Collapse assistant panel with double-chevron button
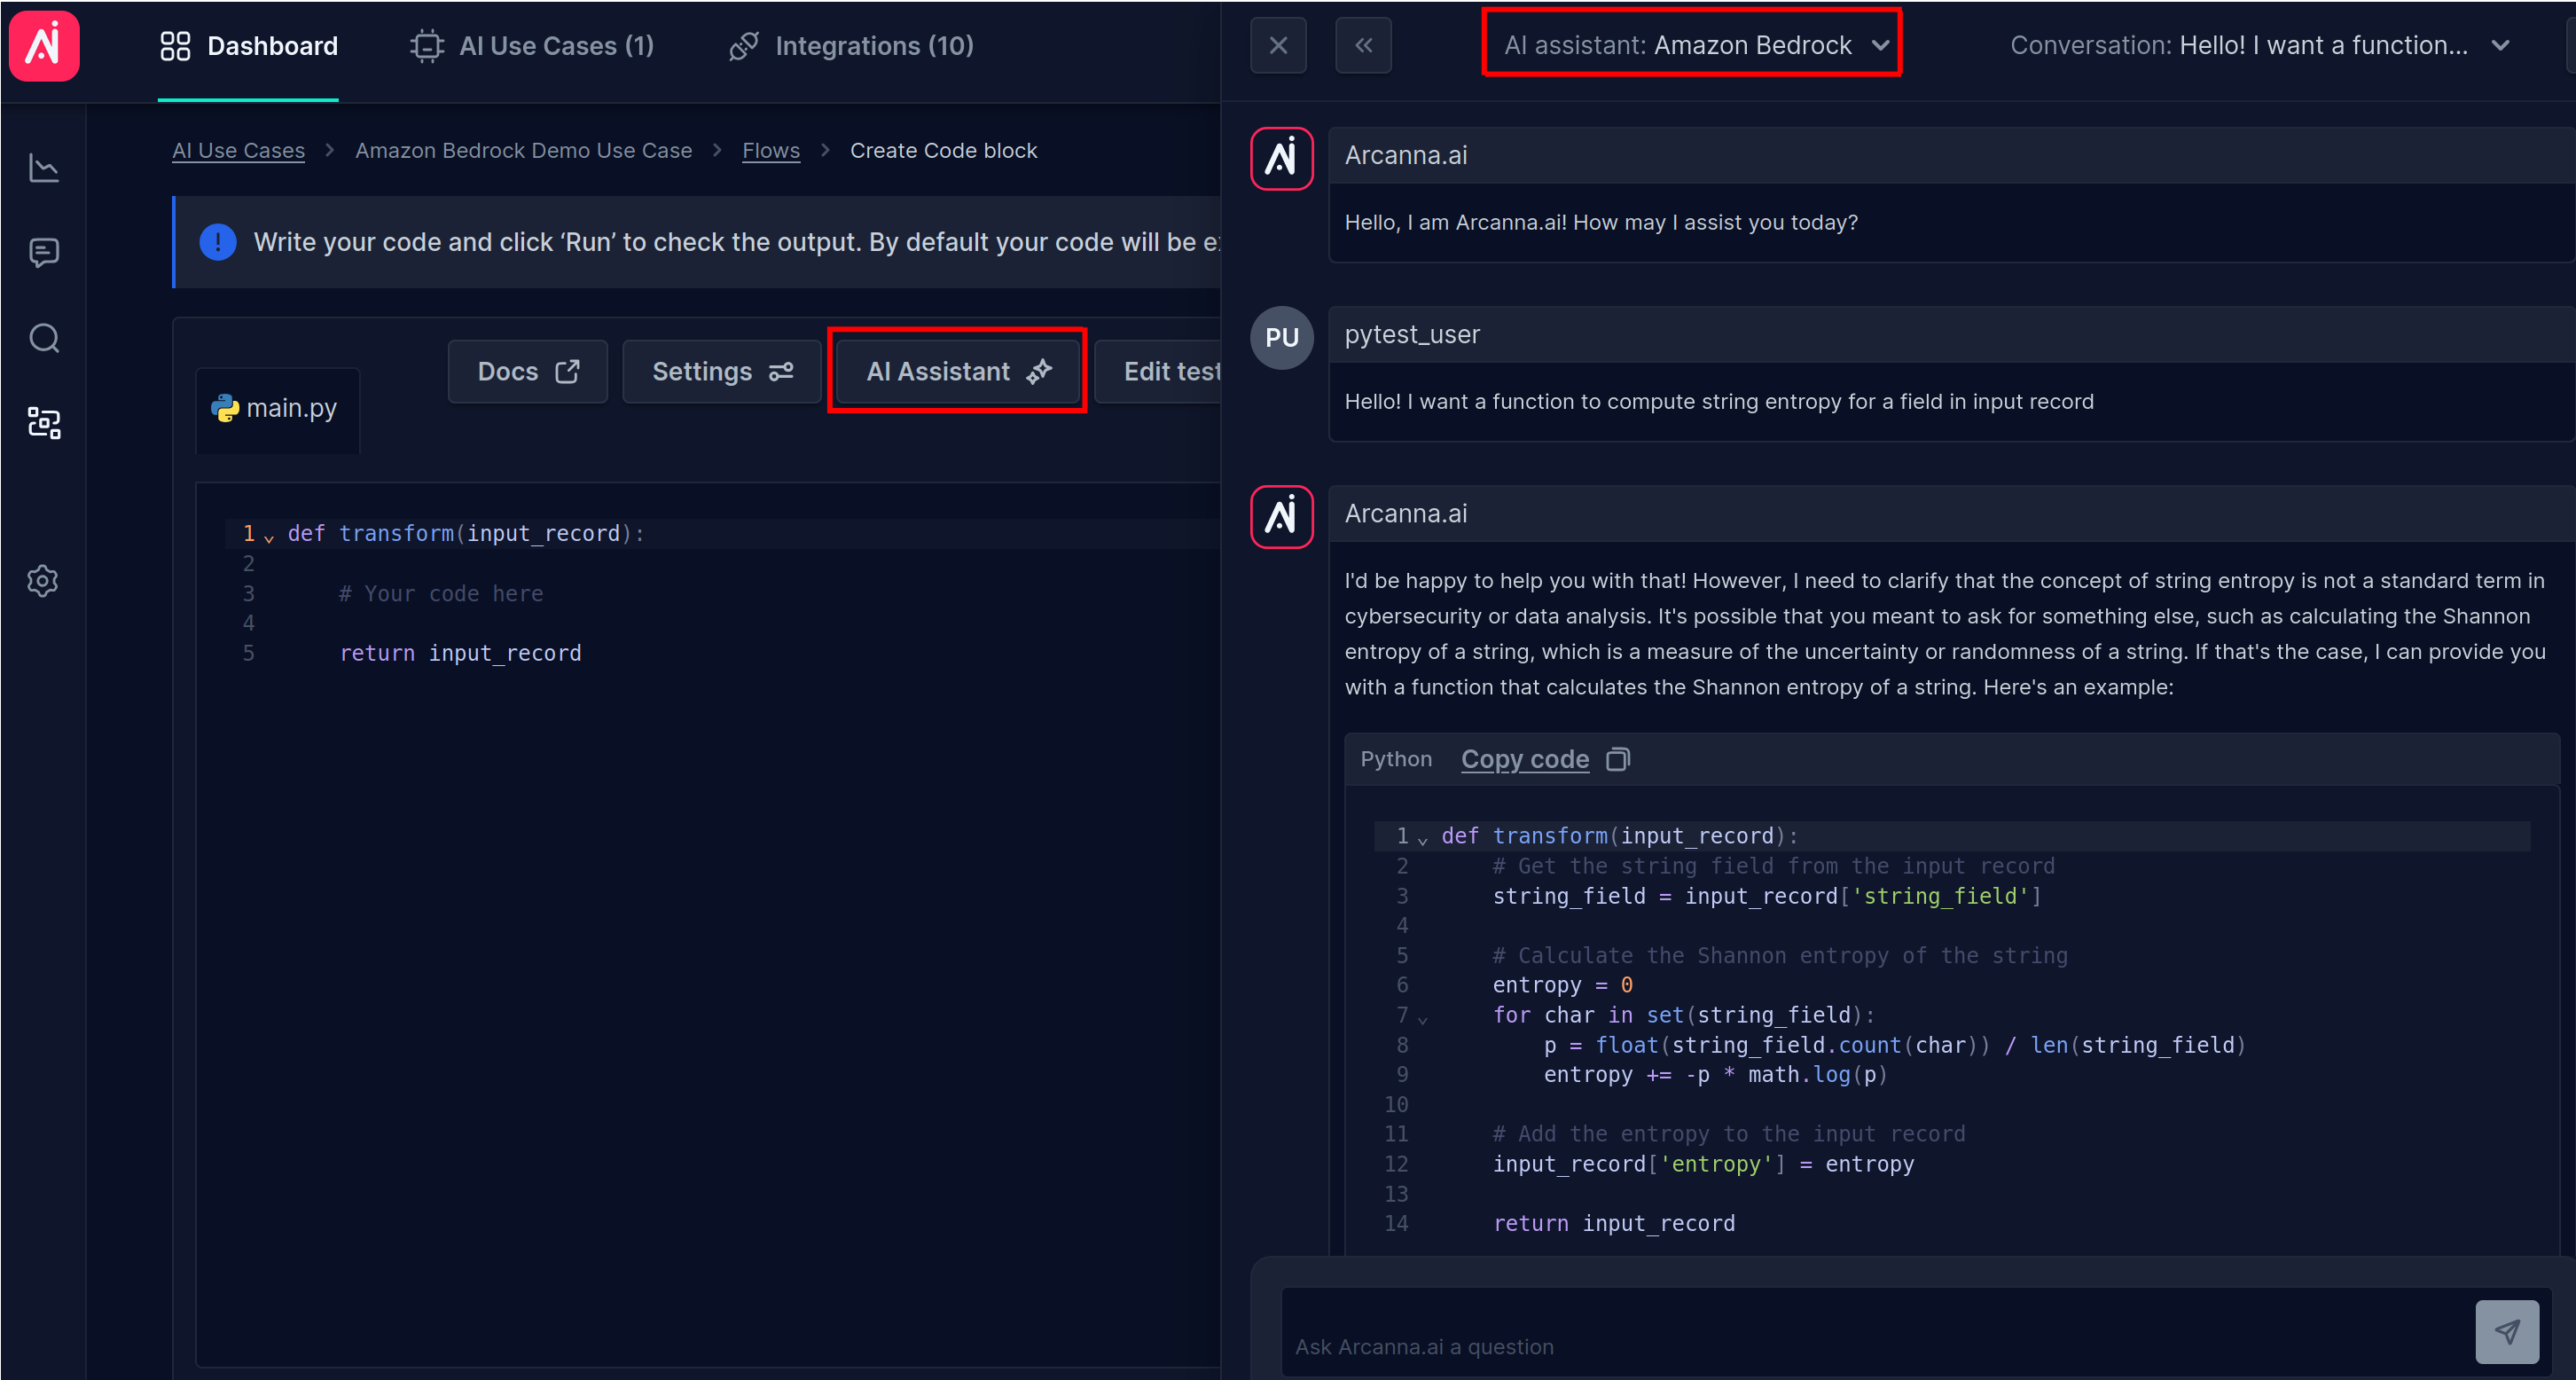Viewport: 2576px width, 1380px height. click(x=1363, y=46)
